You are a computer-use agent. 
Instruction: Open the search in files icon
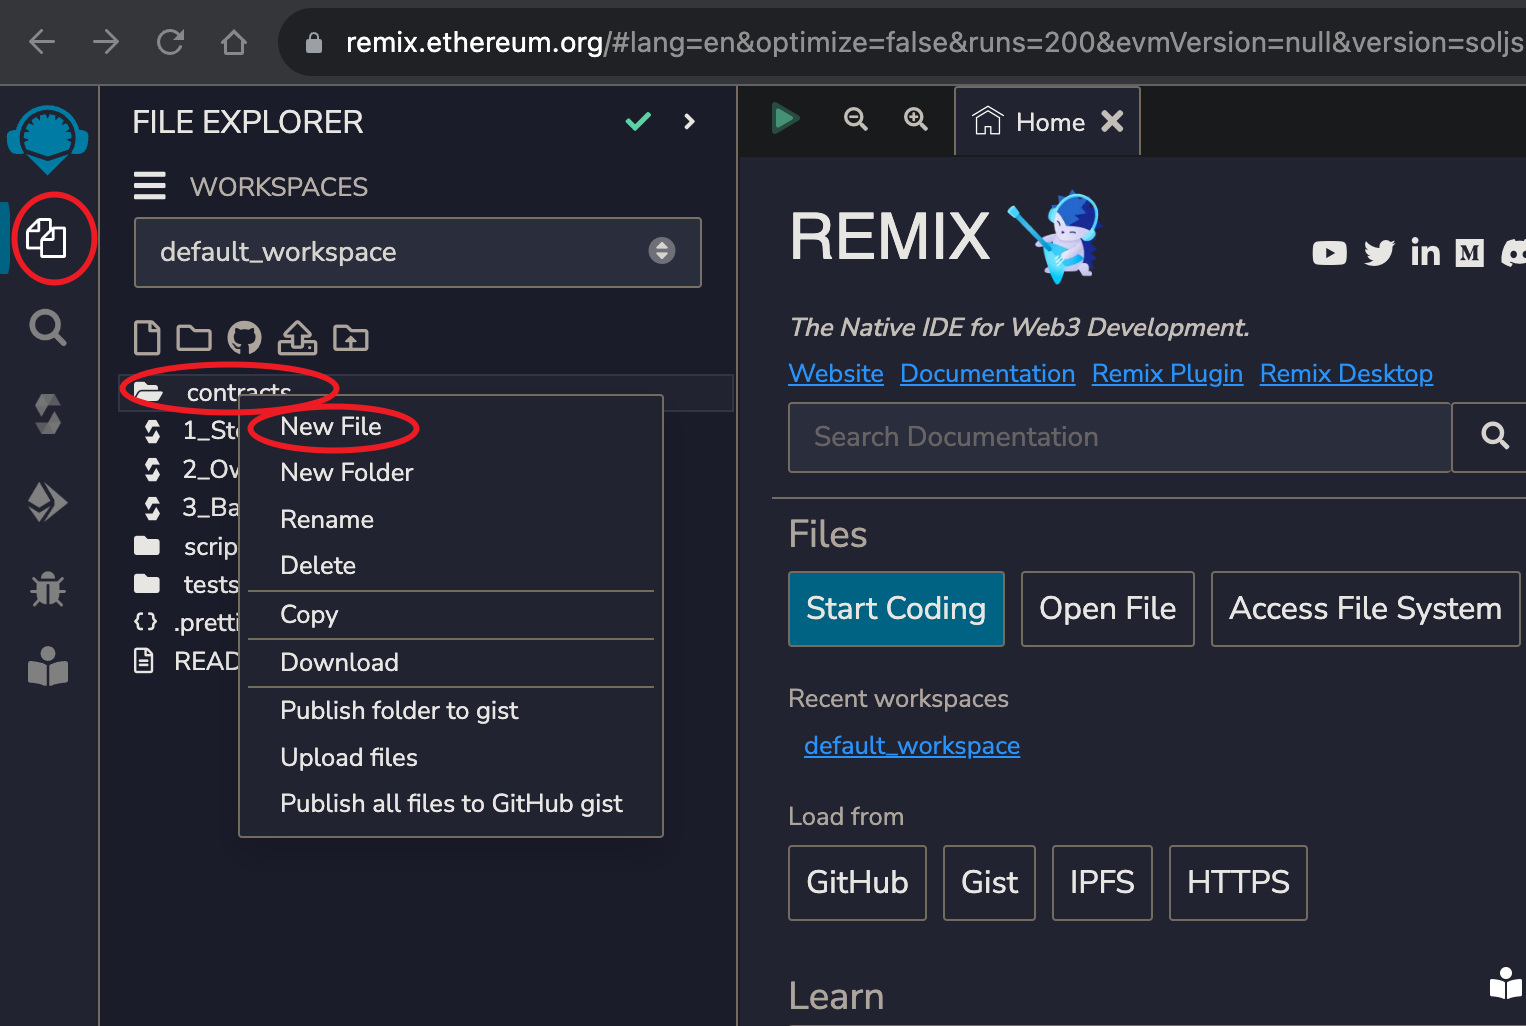pos(47,327)
